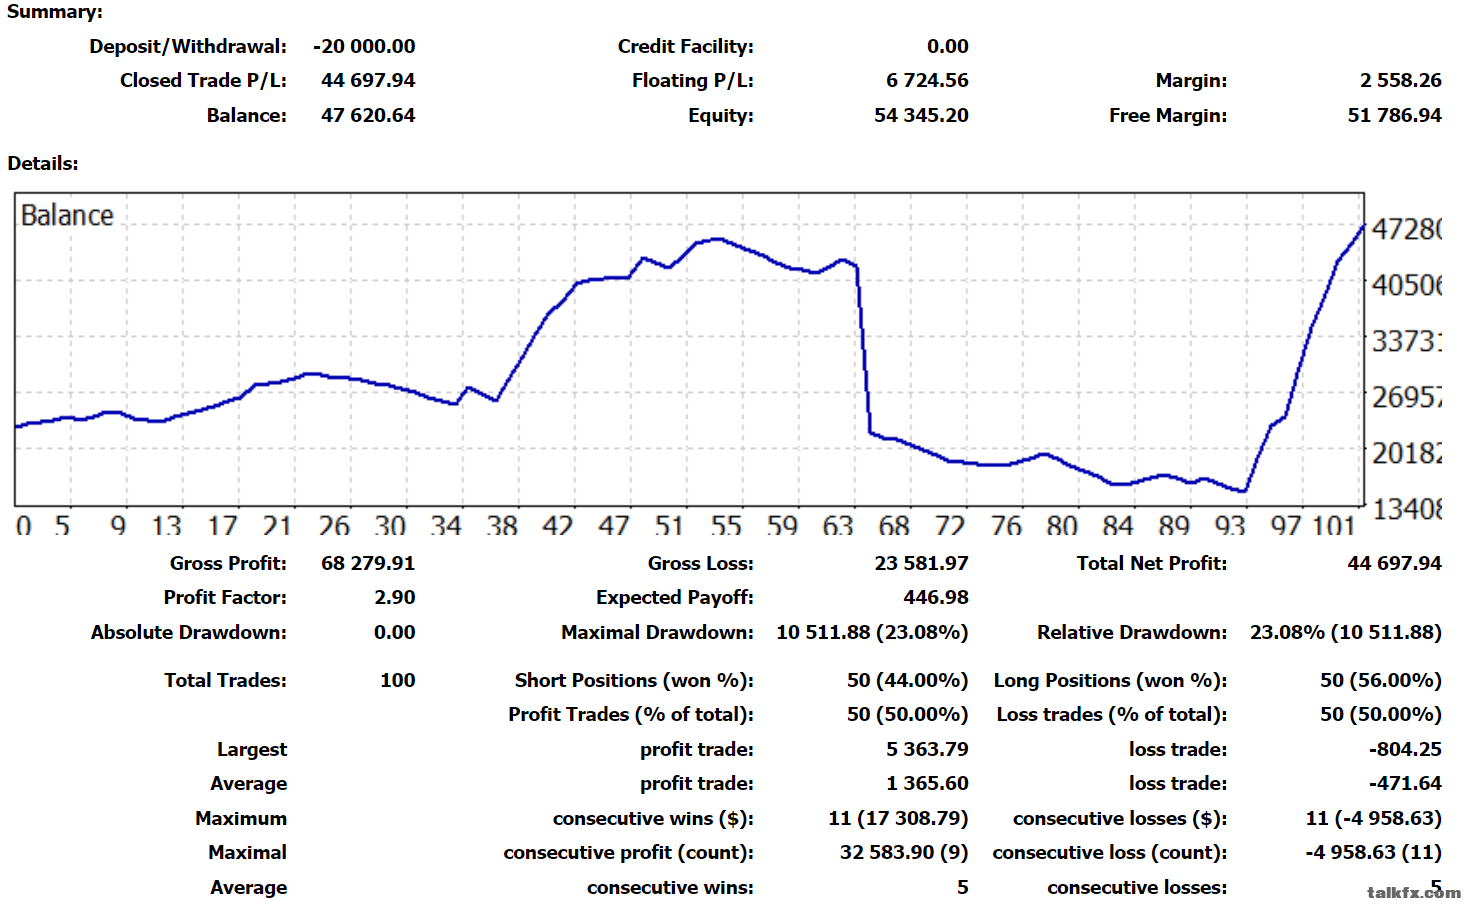The width and height of the screenshot is (1466, 904).
Task: Click the Largest row label
Action: 252,749
